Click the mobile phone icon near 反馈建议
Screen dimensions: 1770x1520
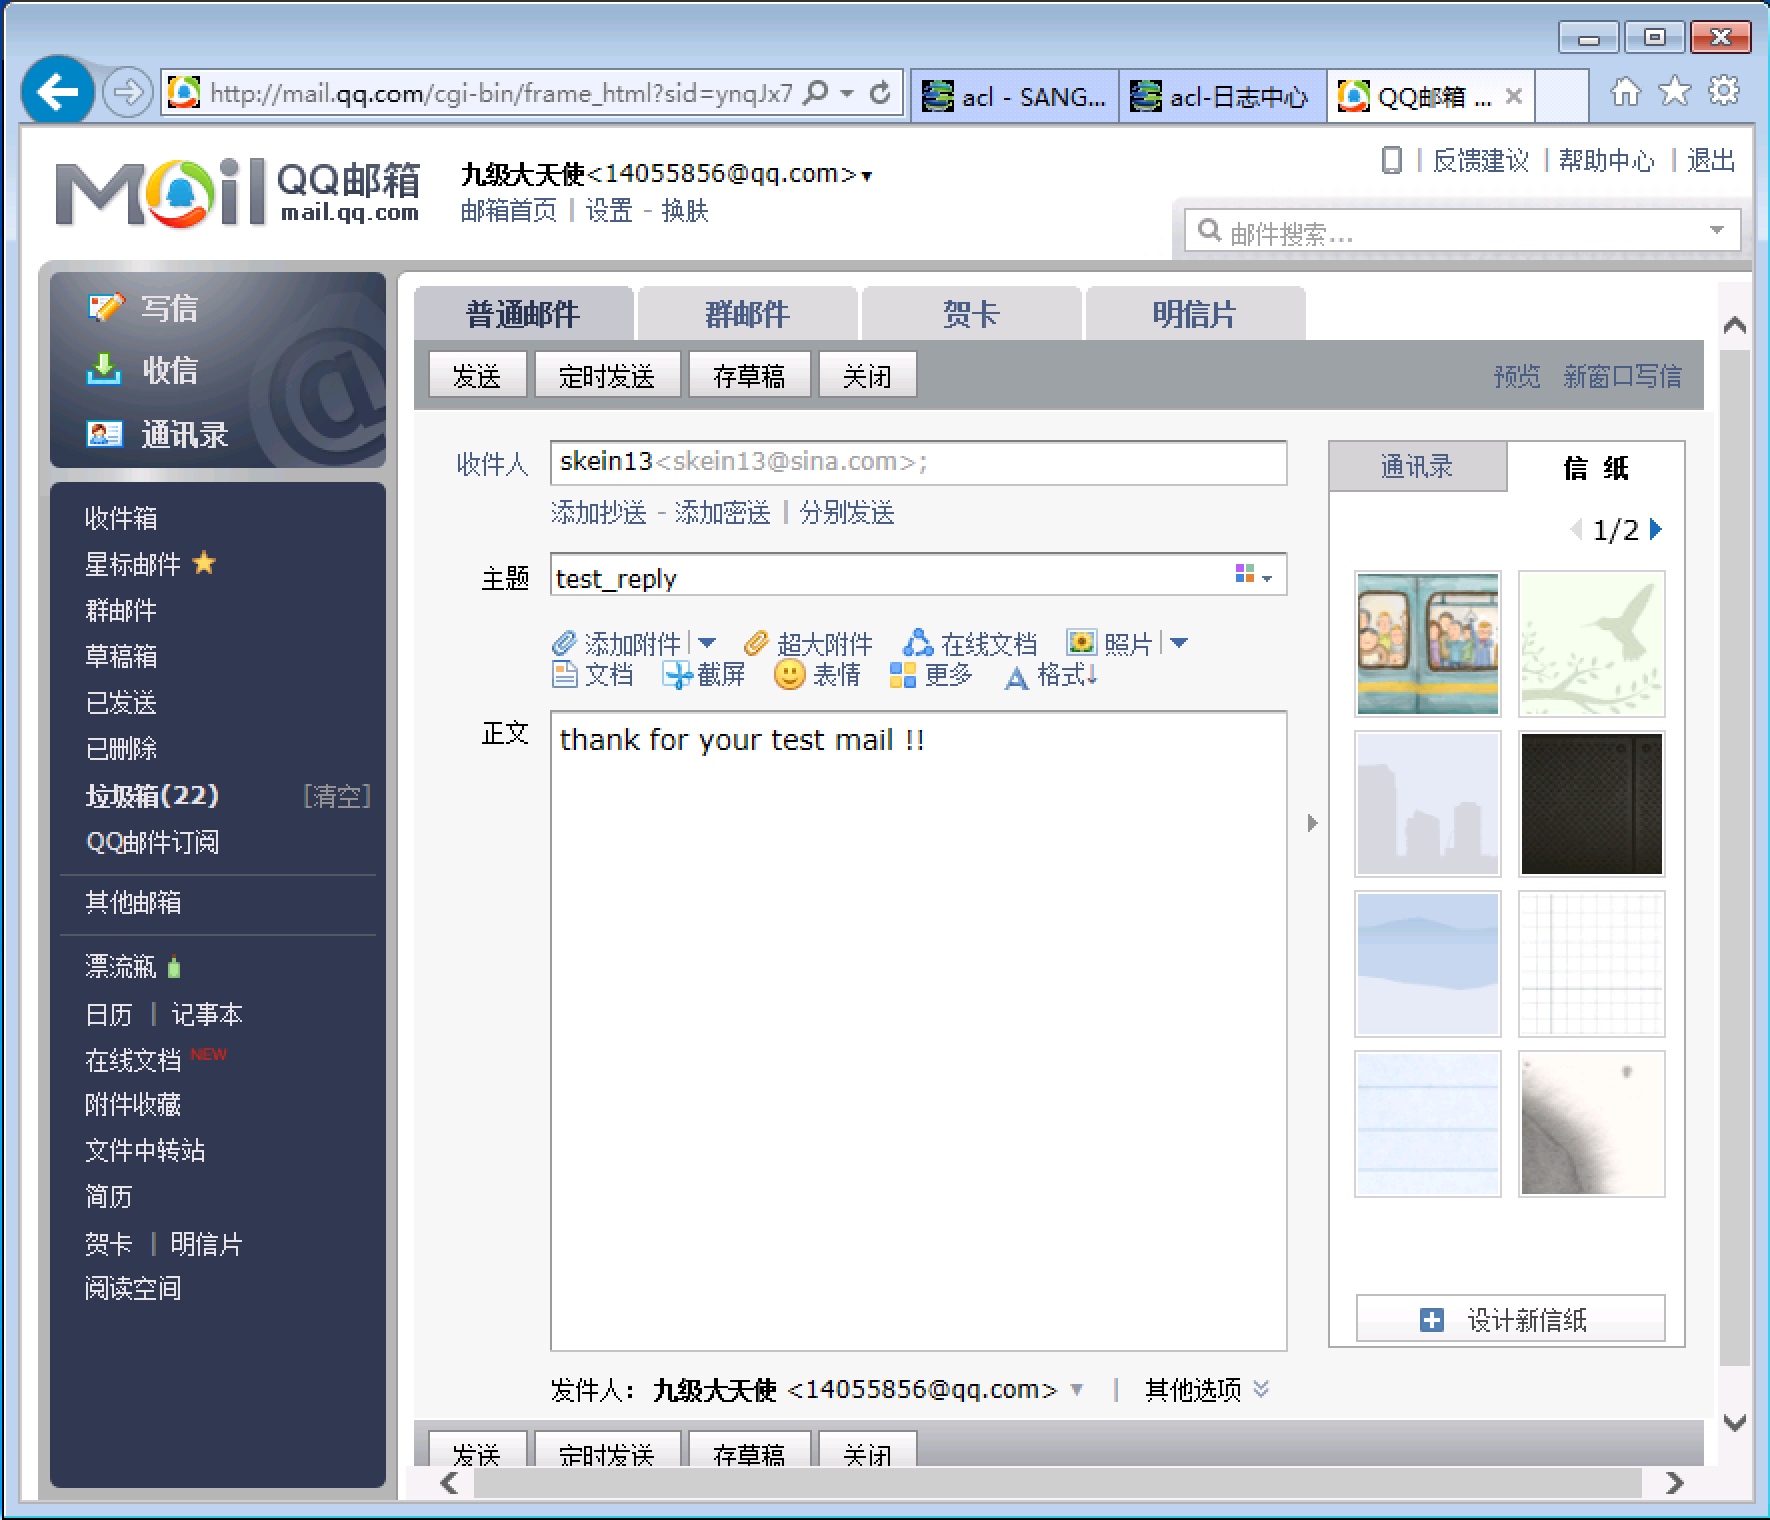[1391, 160]
